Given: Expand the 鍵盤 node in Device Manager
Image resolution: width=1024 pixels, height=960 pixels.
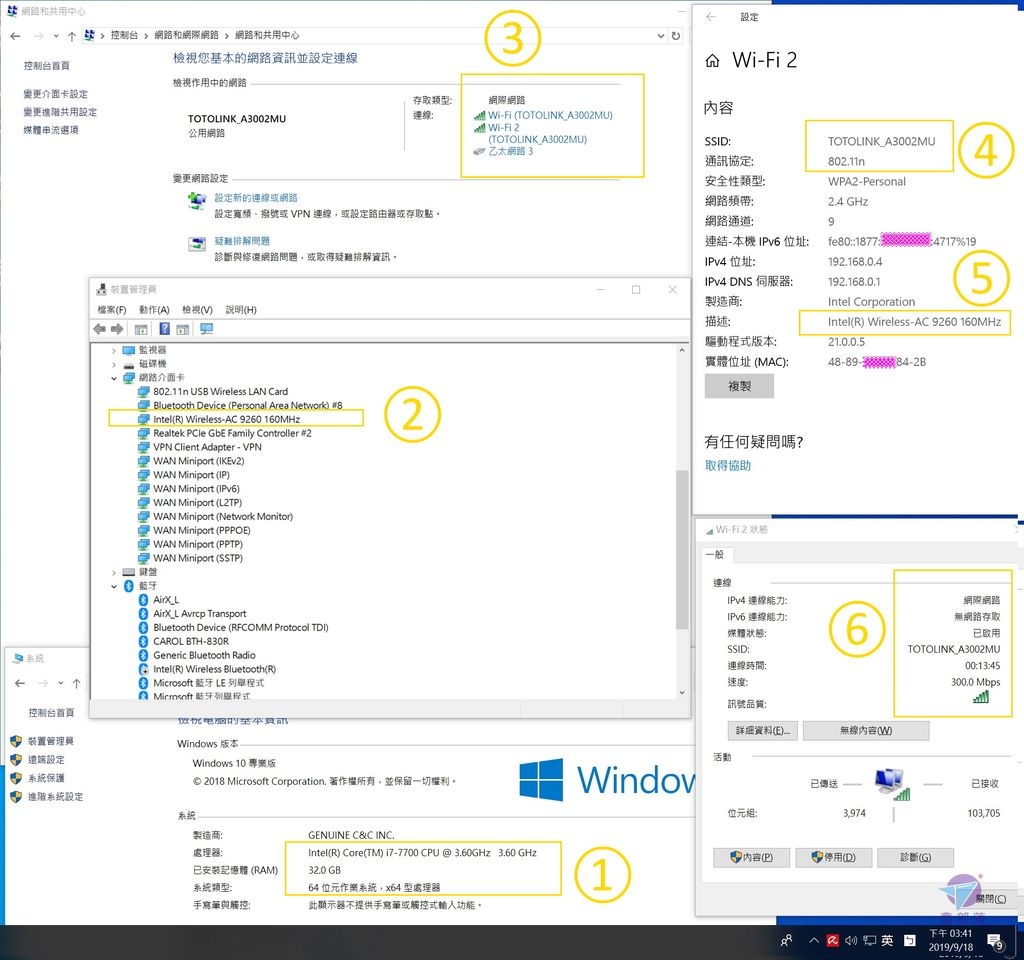Looking at the screenshot, I should pos(114,572).
